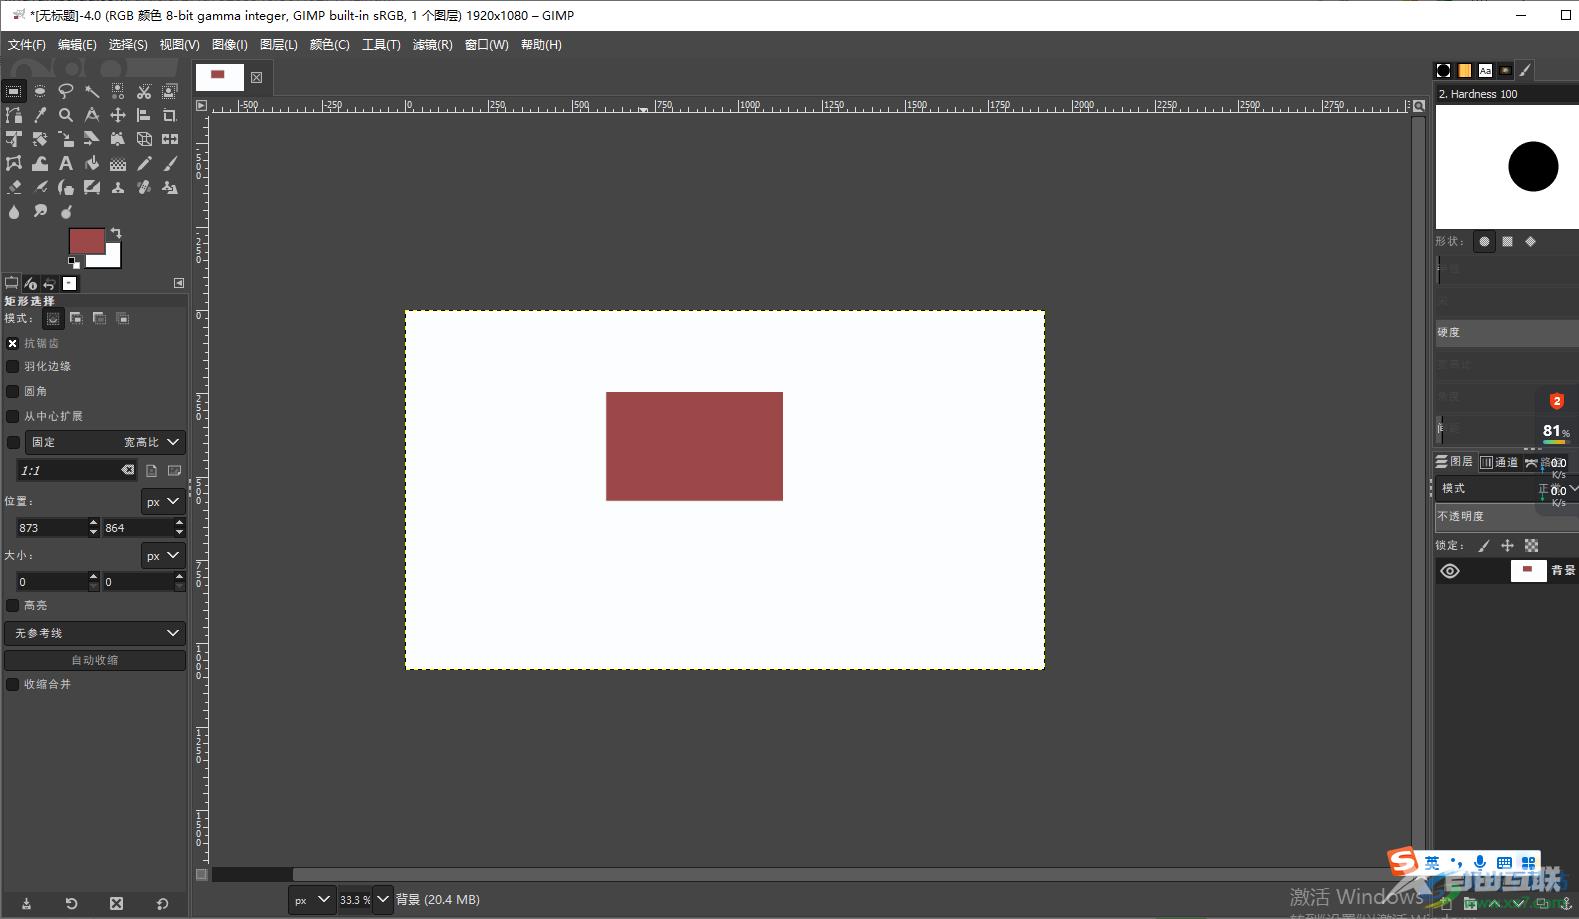The image size is (1579, 919).
Task: Clear the 1:1 aspect ratio entry
Action: click(128, 470)
